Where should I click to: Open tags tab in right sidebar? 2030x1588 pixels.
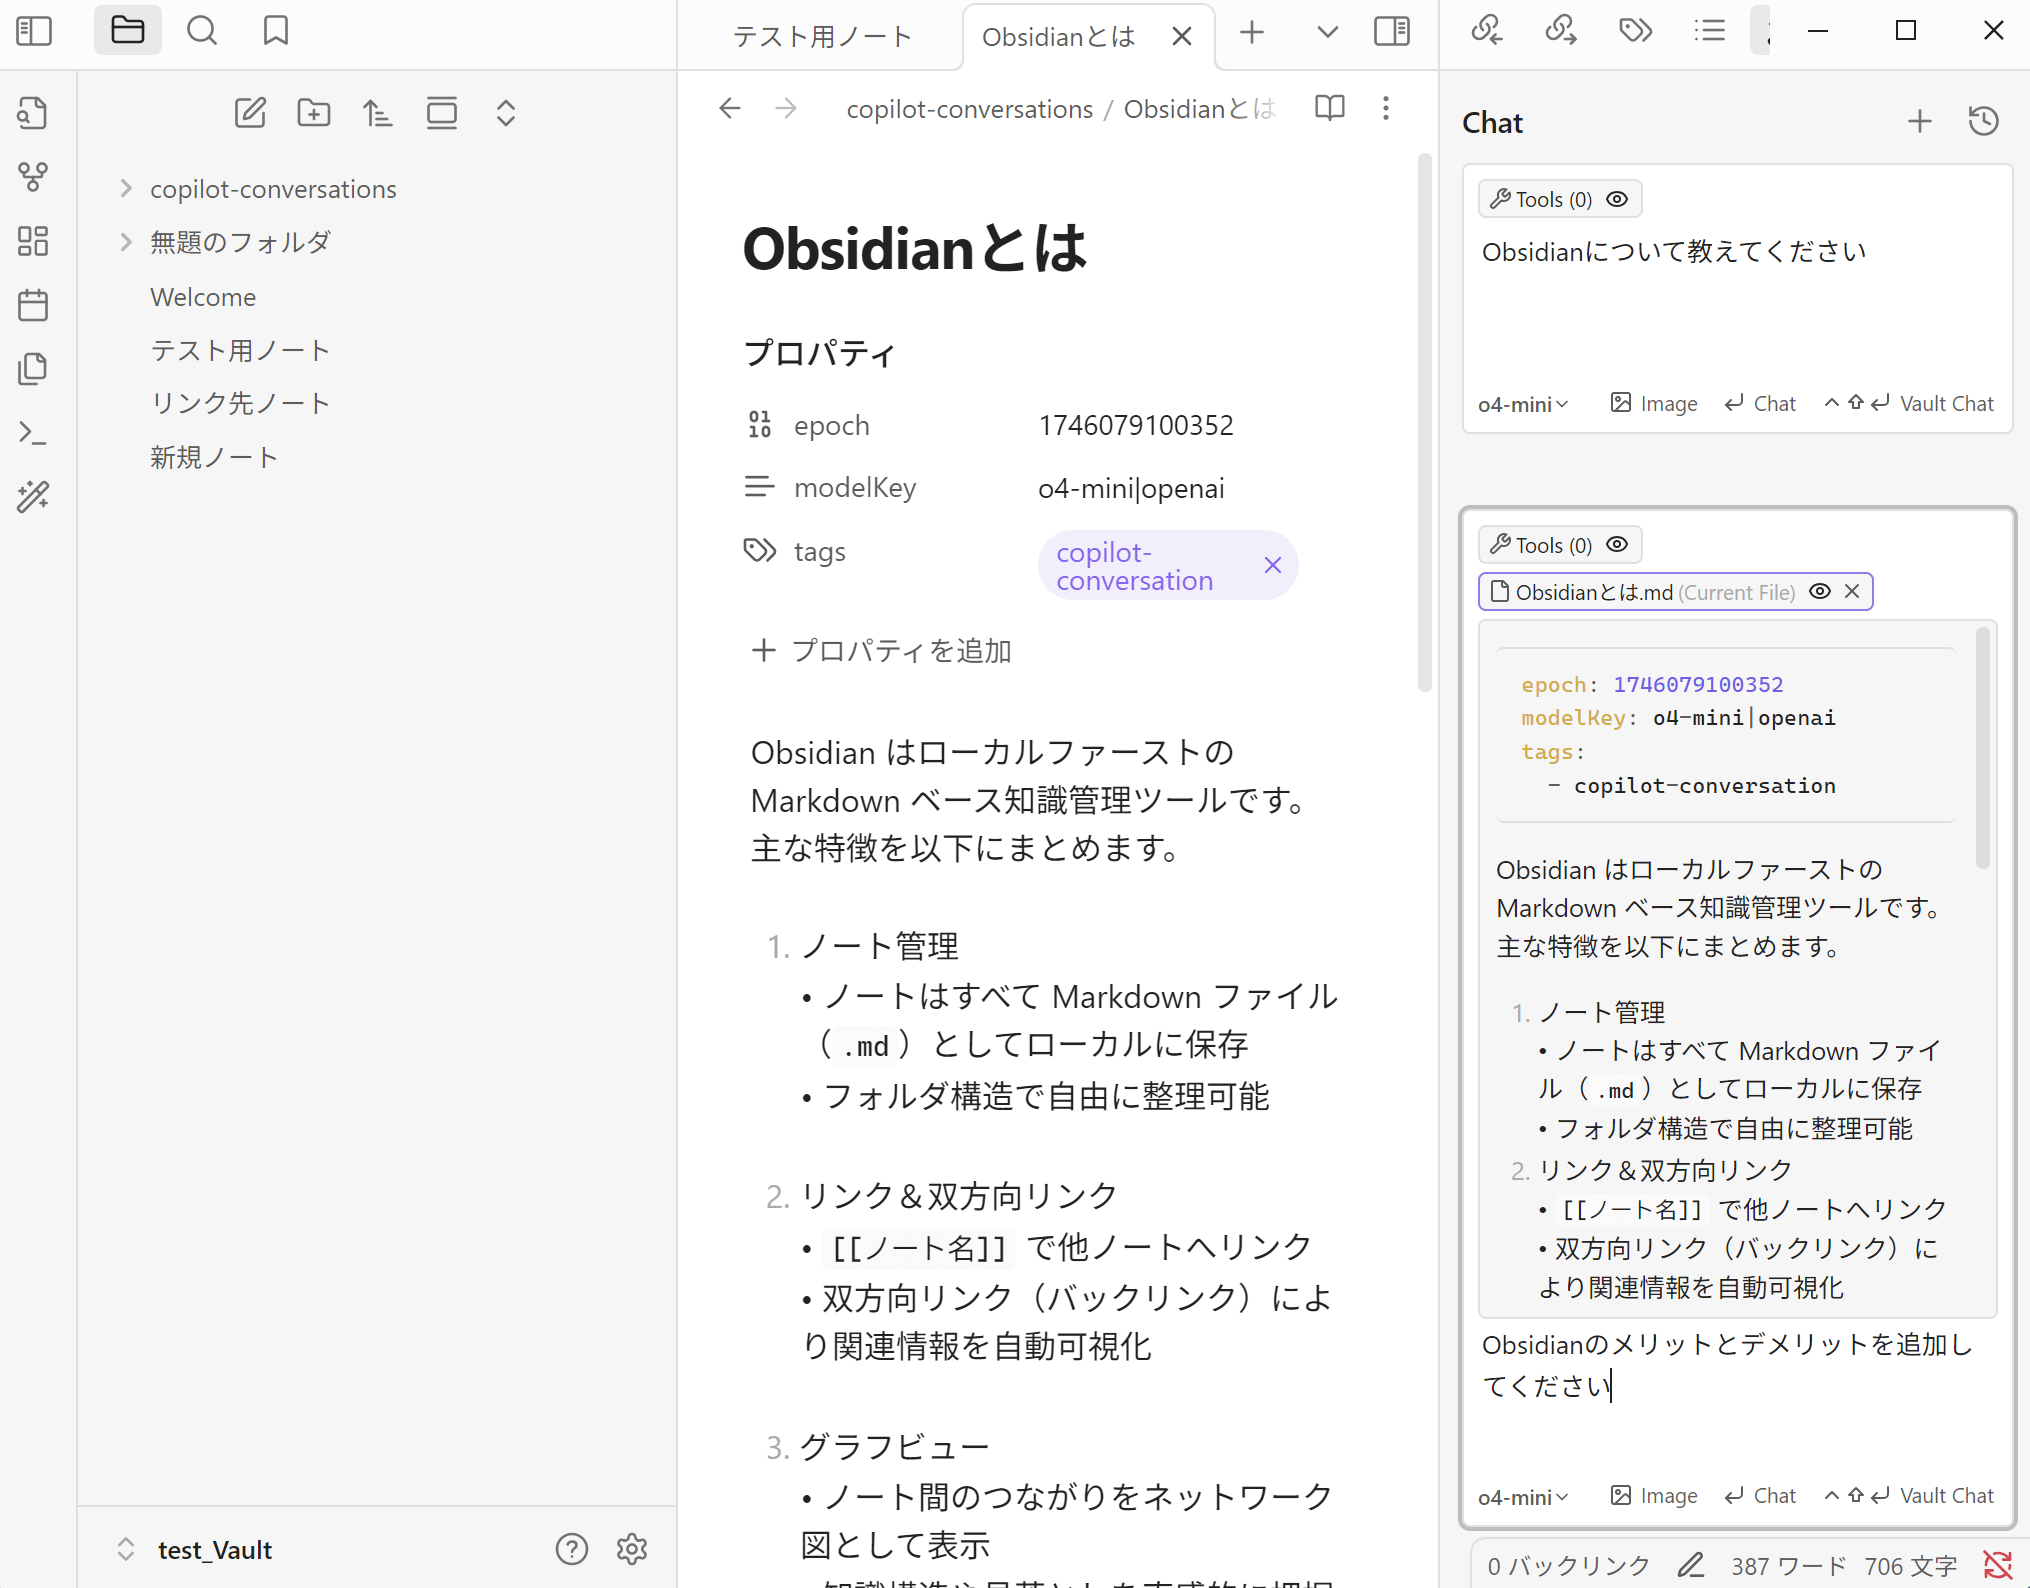(1636, 31)
